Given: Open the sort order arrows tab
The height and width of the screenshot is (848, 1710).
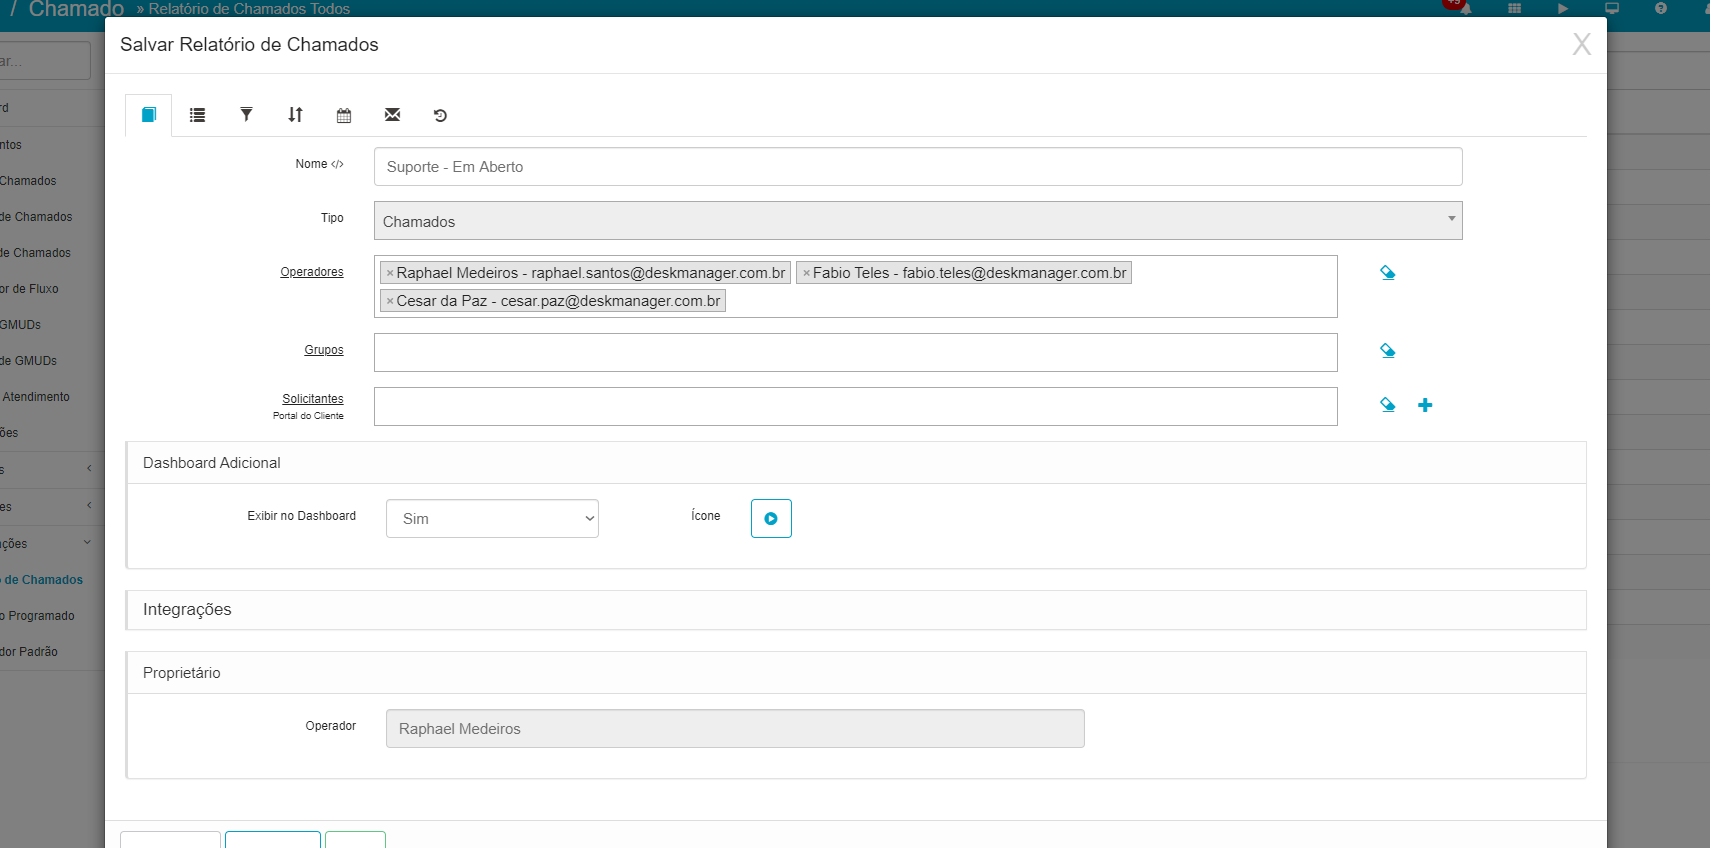Looking at the screenshot, I should 295,115.
